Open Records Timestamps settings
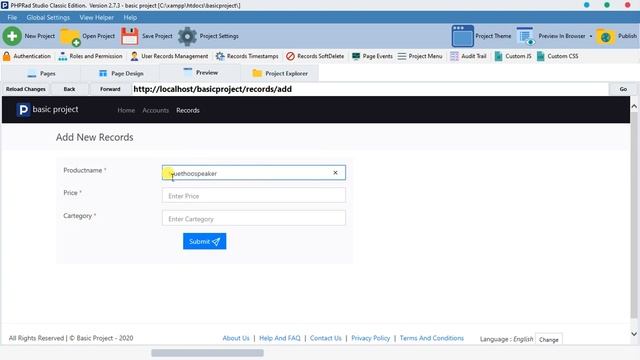The width and height of the screenshot is (640, 360). click(247, 56)
